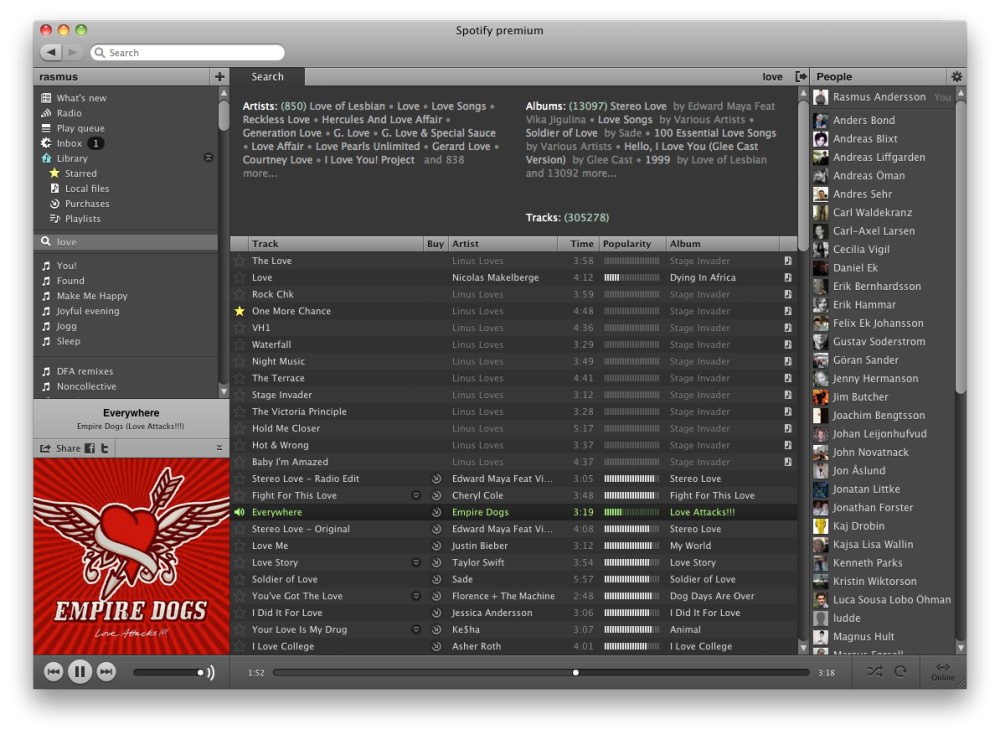The height and width of the screenshot is (735, 1000).
Task: Star the track Soldier of Love
Action: (239, 579)
